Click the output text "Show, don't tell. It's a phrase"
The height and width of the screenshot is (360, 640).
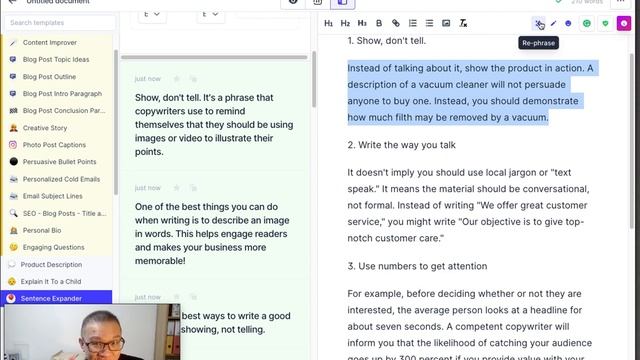[214, 124]
